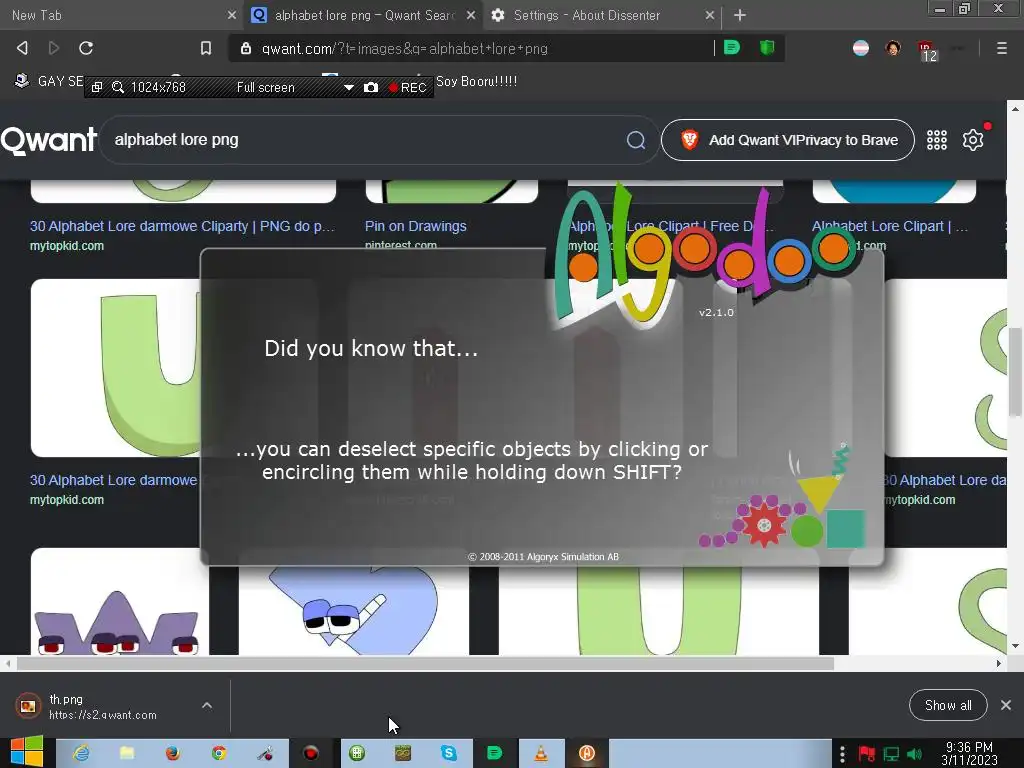
Task: Expand th.png download options chevron
Action: pos(206,705)
